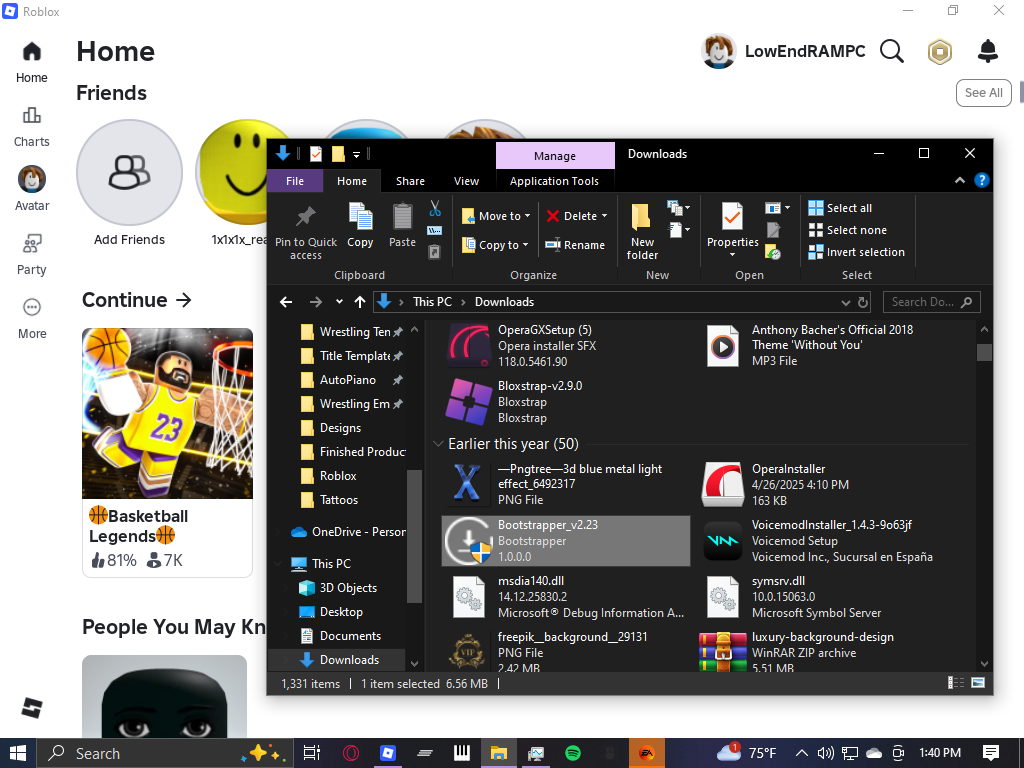
Task: Open Application Tools ribbon tab
Action: click(x=554, y=181)
